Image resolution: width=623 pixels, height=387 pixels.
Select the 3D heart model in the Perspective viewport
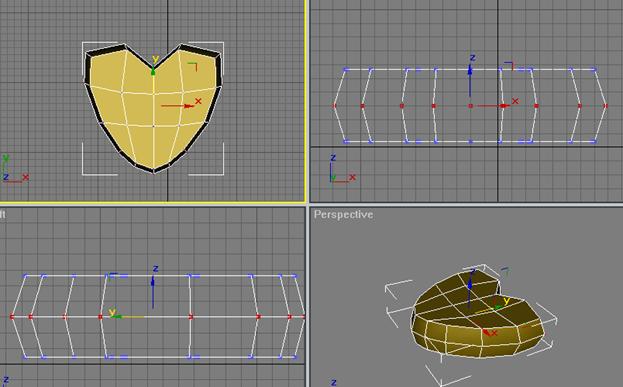point(479,314)
